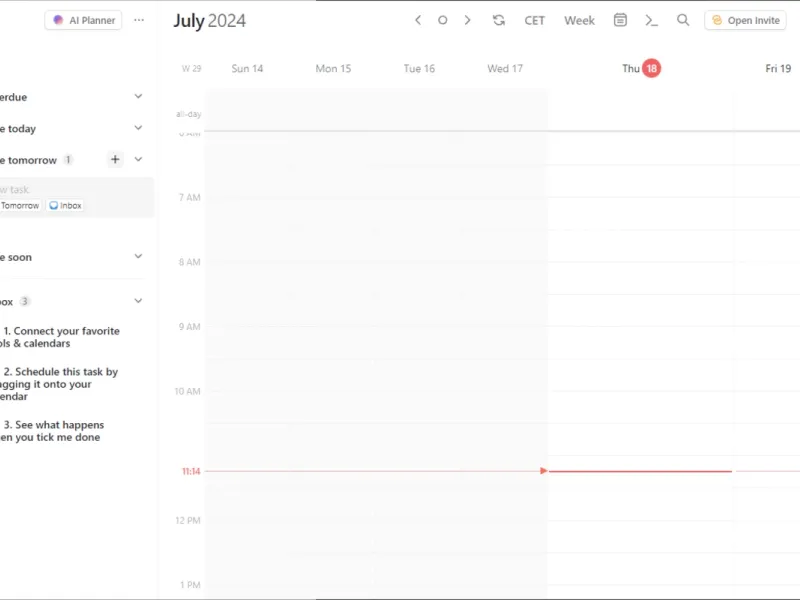Image resolution: width=800 pixels, height=600 pixels.
Task: Select the Wed 17 day header
Action: [x=505, y=68]
